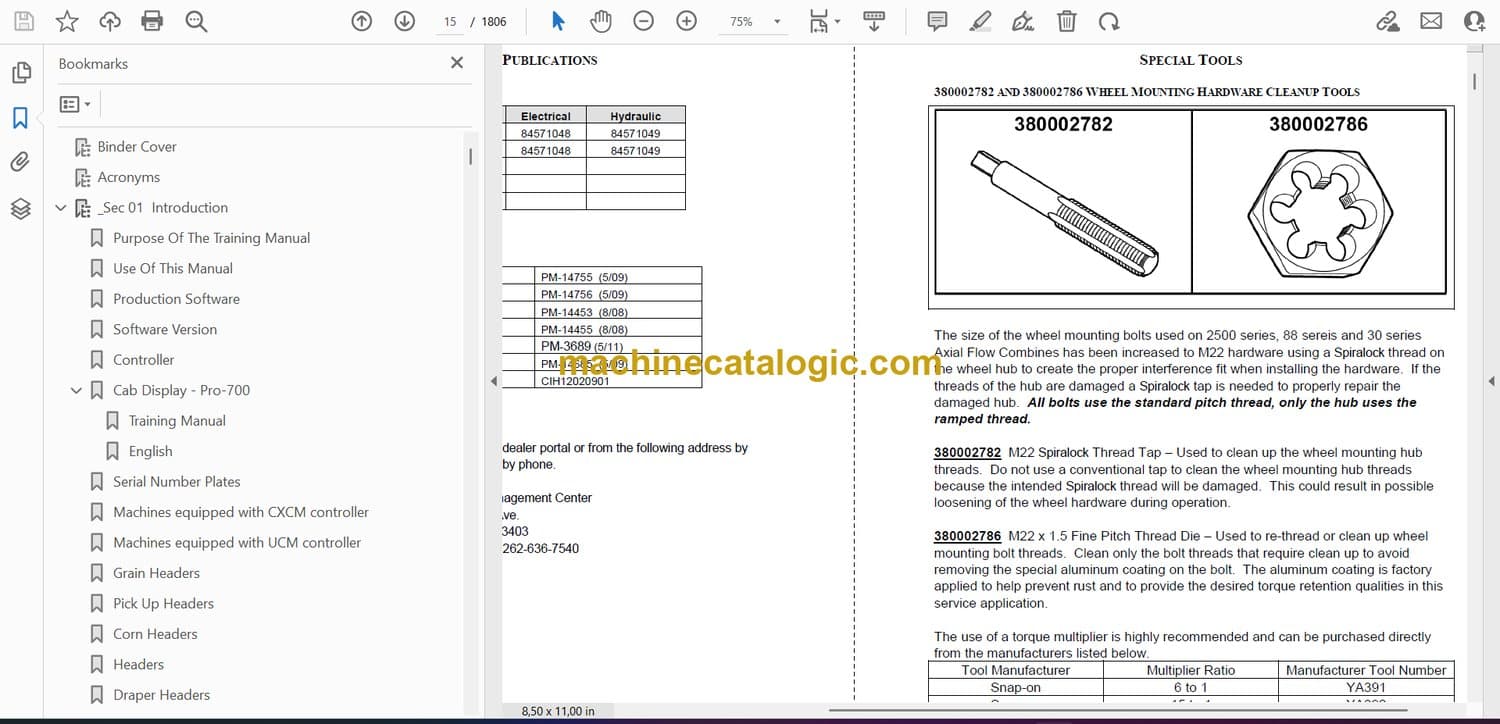Viewport: 1500px width, 724px height.
Task: Click part number 380002786 underlined text
Action: point(967,536)
